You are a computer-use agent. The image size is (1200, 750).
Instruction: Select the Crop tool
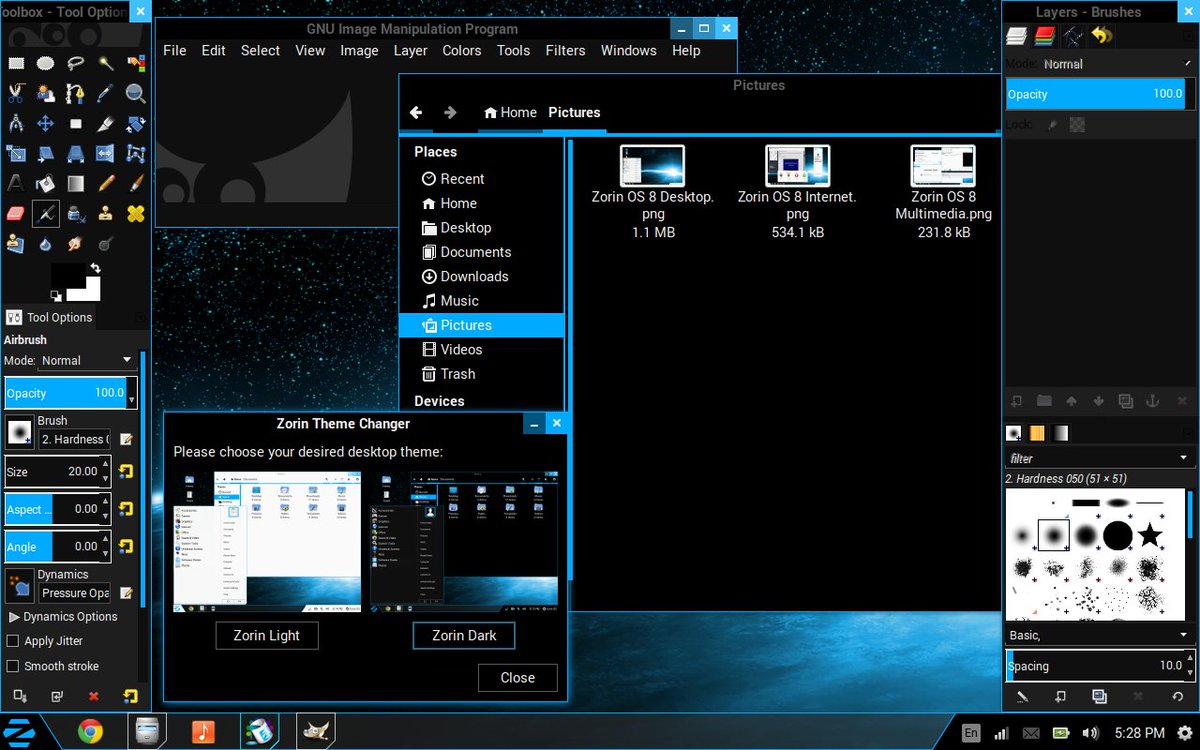pyautogui.click(x=105, y=123)
